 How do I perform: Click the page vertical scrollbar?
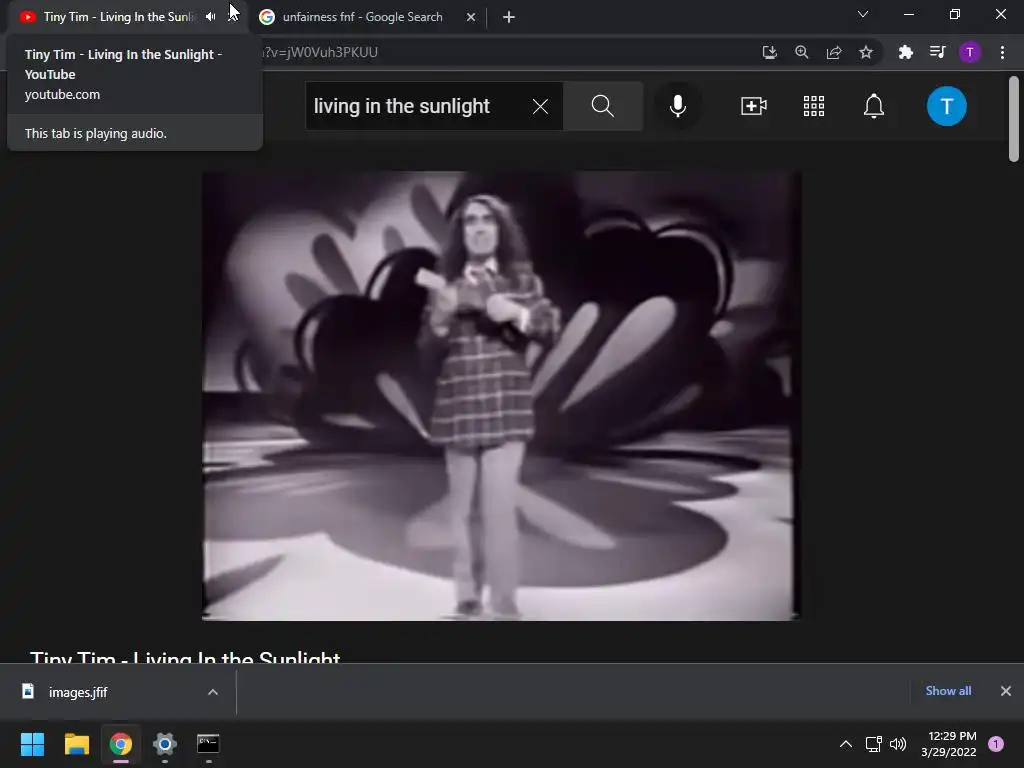click(1014, 119)
